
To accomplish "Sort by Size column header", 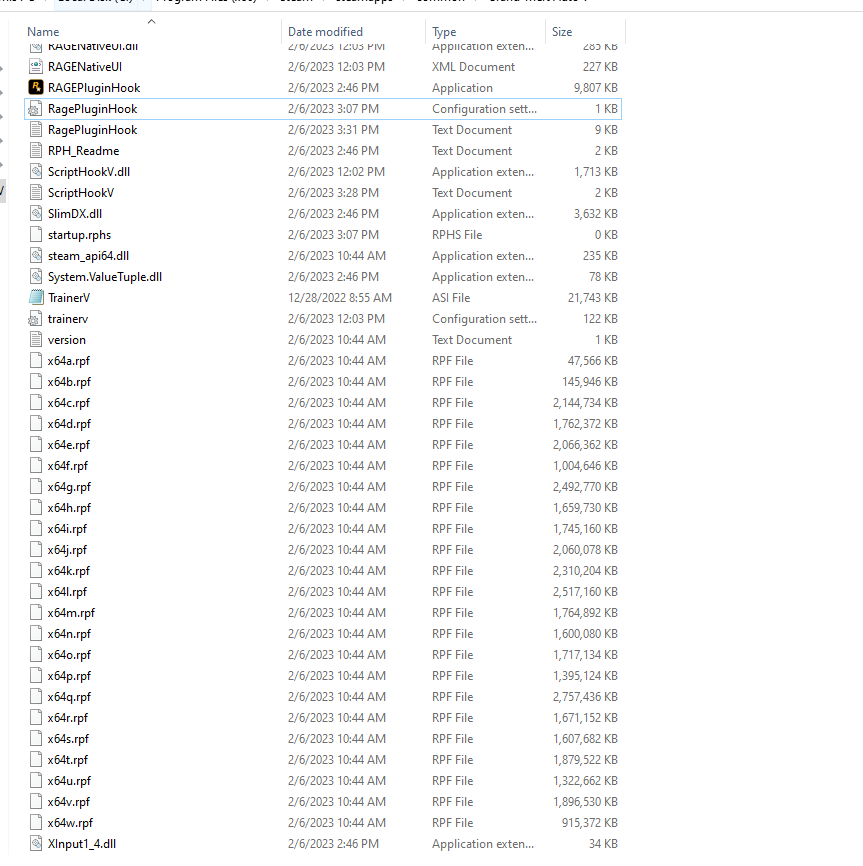I will [562, 31].
